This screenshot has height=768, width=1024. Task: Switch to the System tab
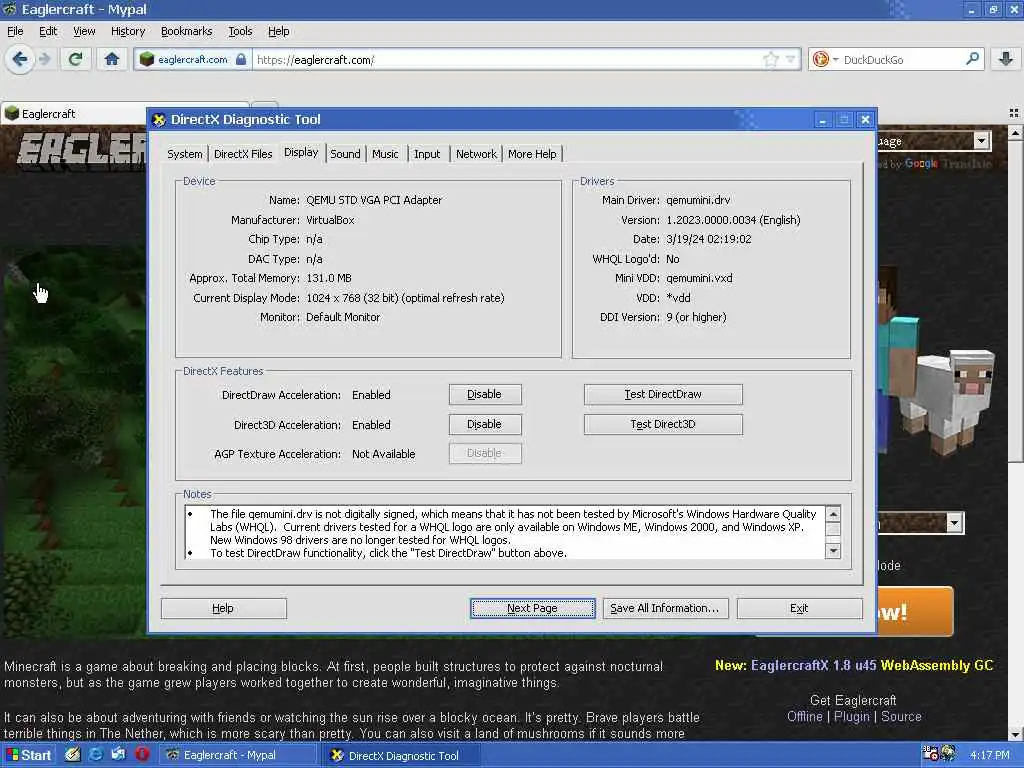pyautogui.click(x=185, y=154)
